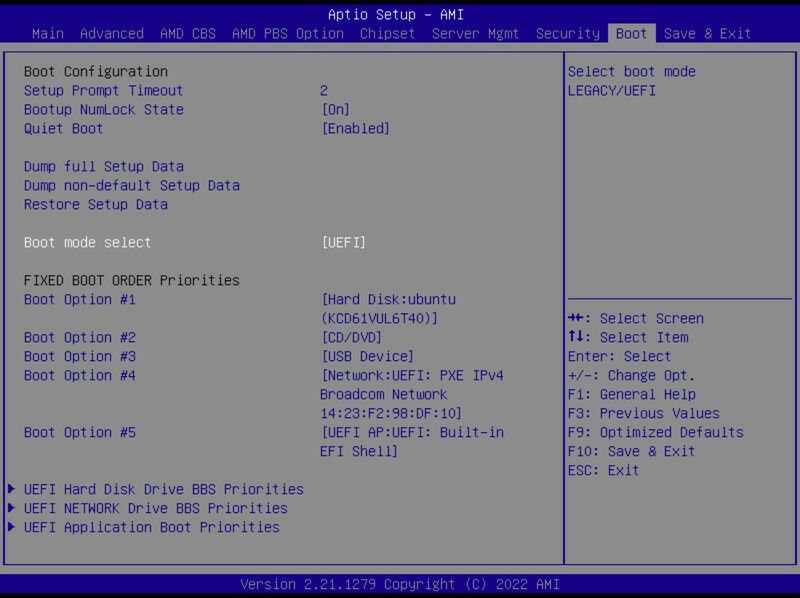Click the Aptio Setup - AMI title
The height and width of the screenshot is (598, 800).
(x=396, y=14)
